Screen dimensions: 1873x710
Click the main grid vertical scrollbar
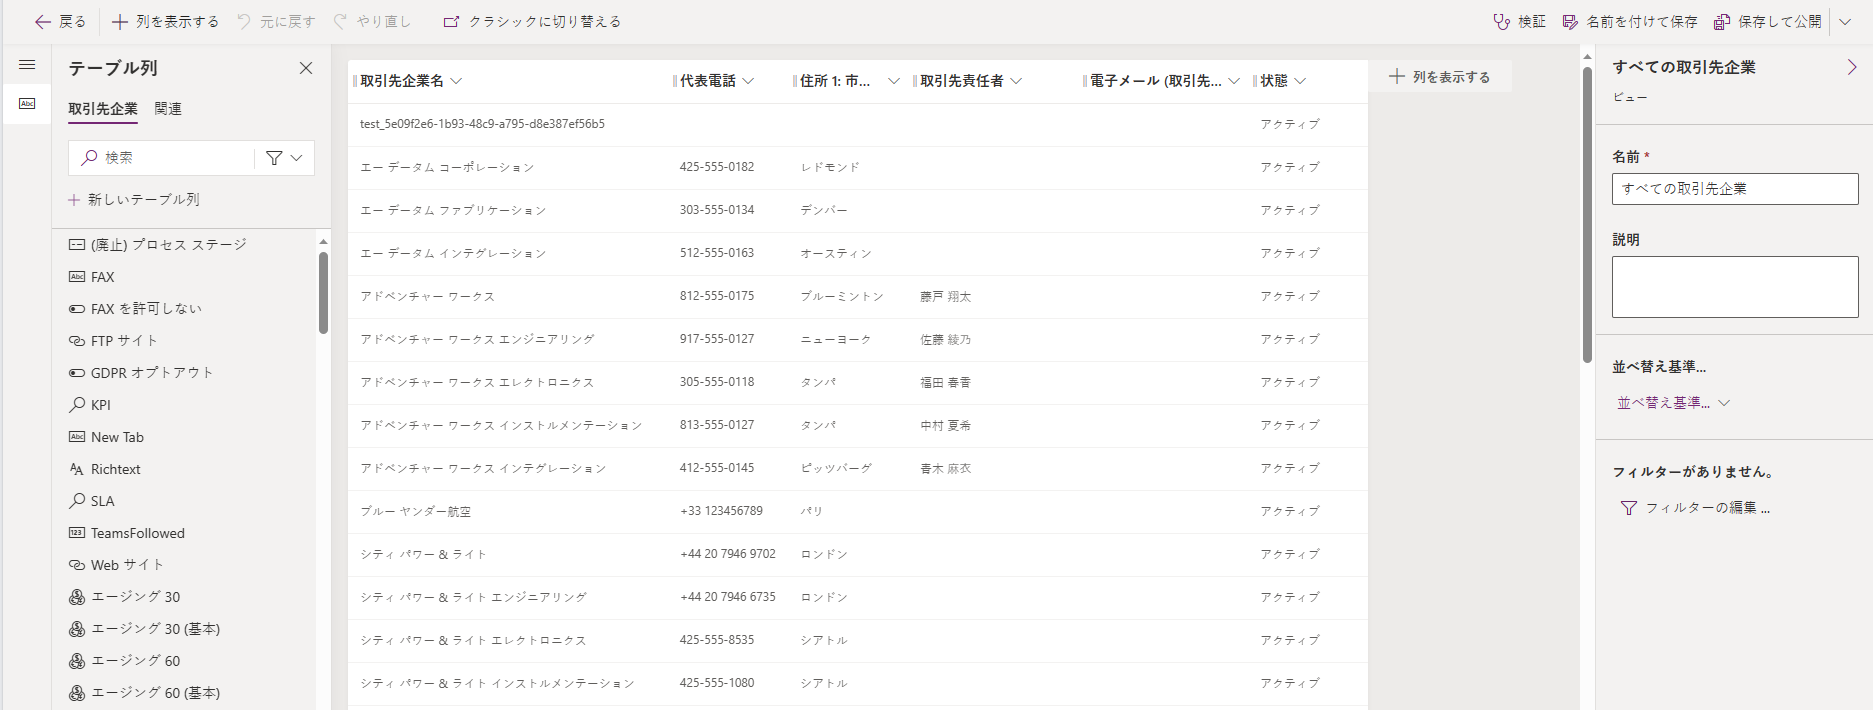[x=1587, y=215]
